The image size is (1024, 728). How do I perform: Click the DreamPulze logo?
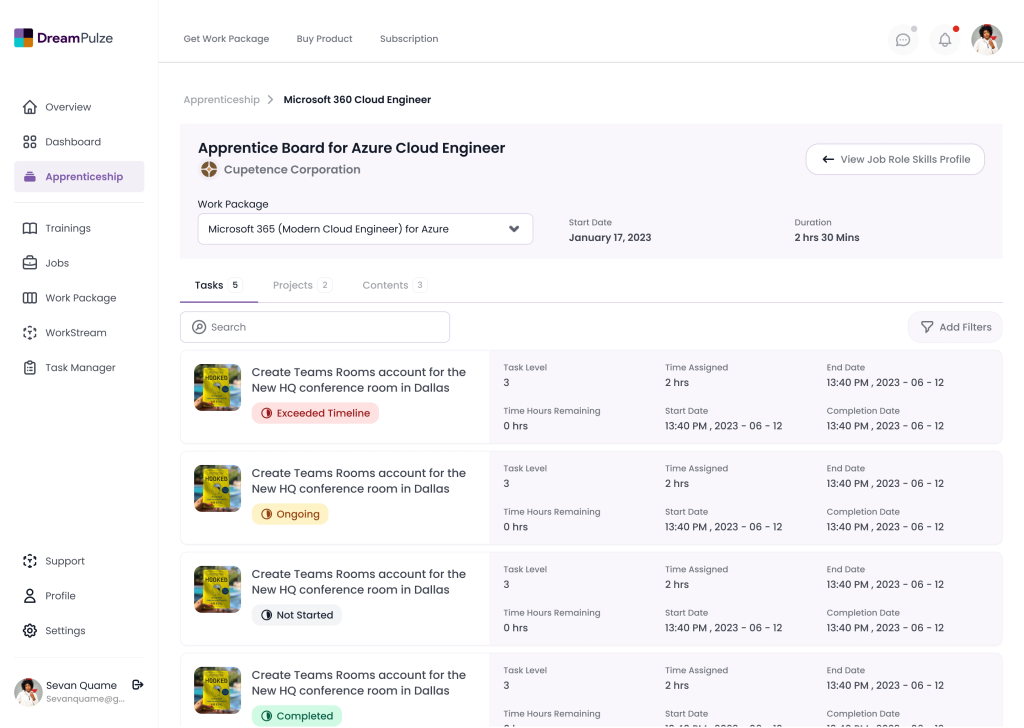64,38
